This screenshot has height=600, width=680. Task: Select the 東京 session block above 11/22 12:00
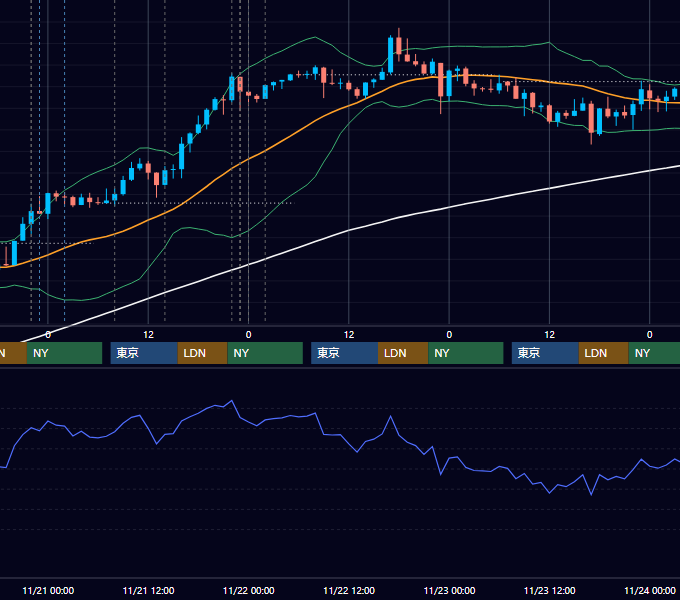click(x=344, y=353)
